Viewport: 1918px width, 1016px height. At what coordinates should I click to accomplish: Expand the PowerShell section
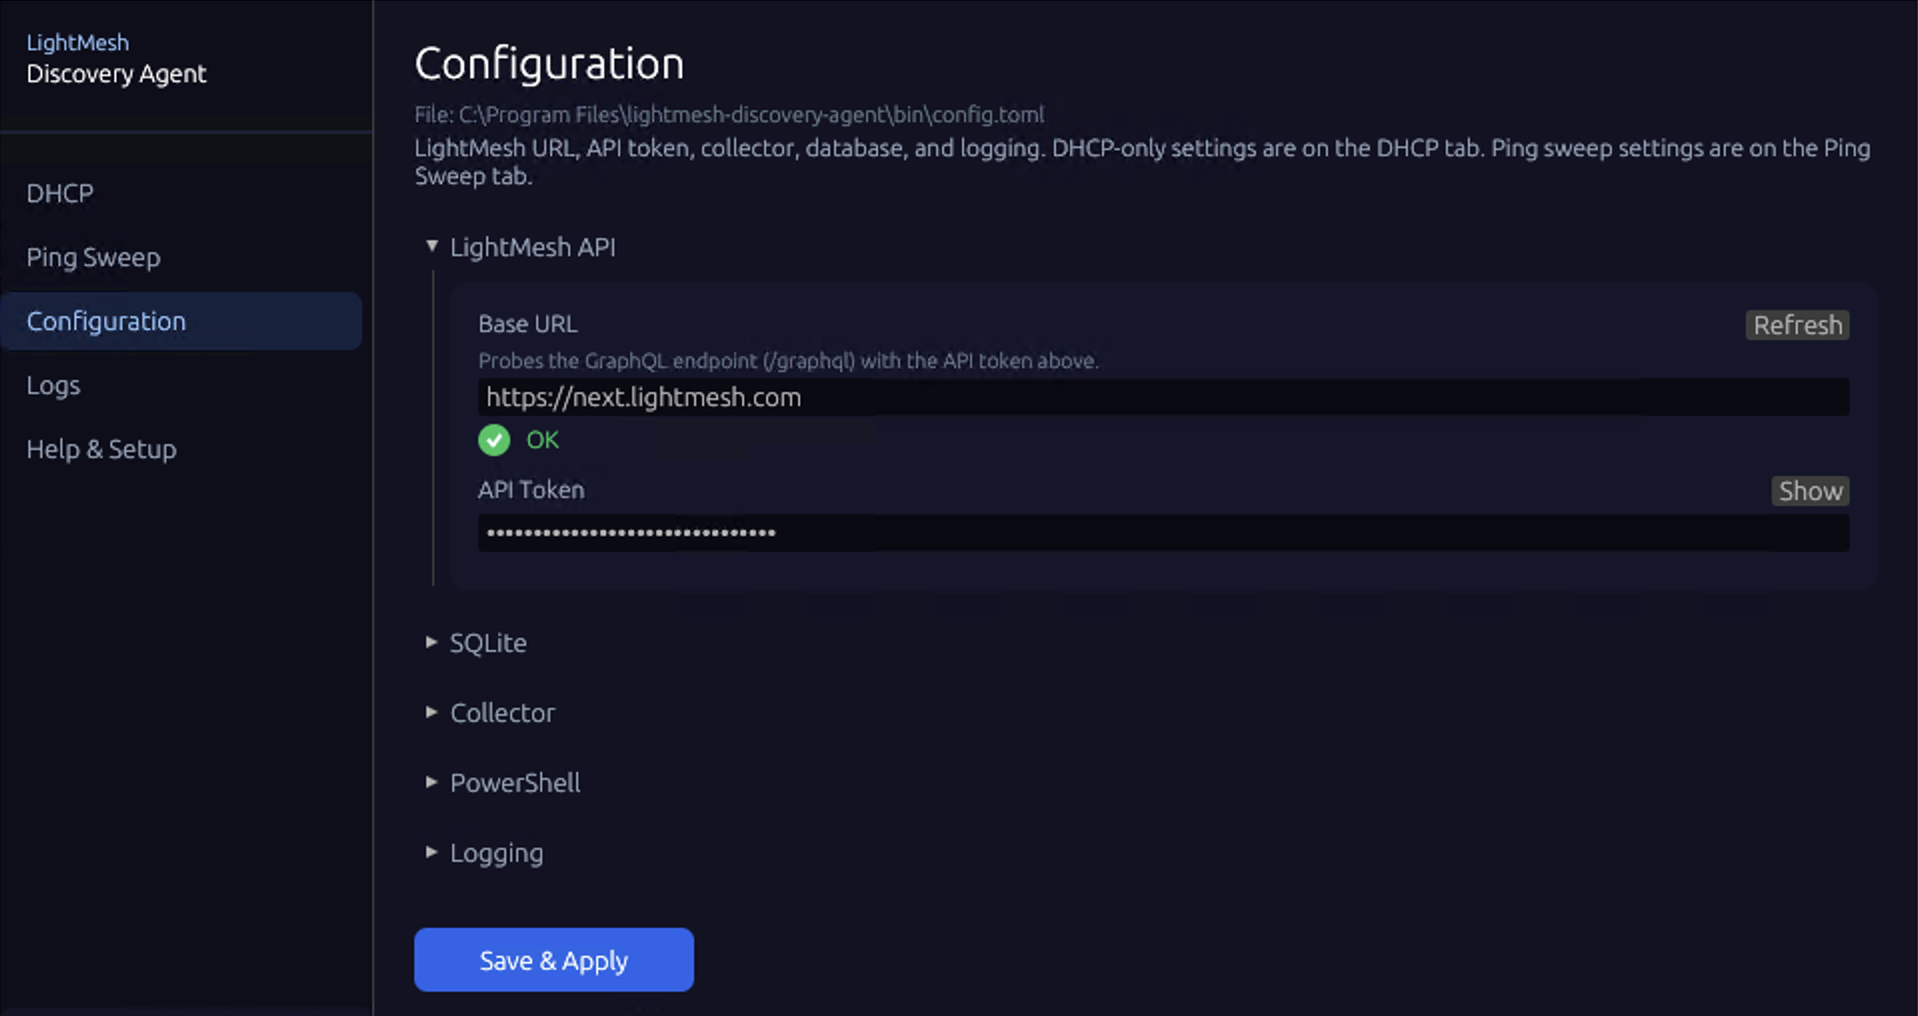pyautogui.click(x=503, y=783)
